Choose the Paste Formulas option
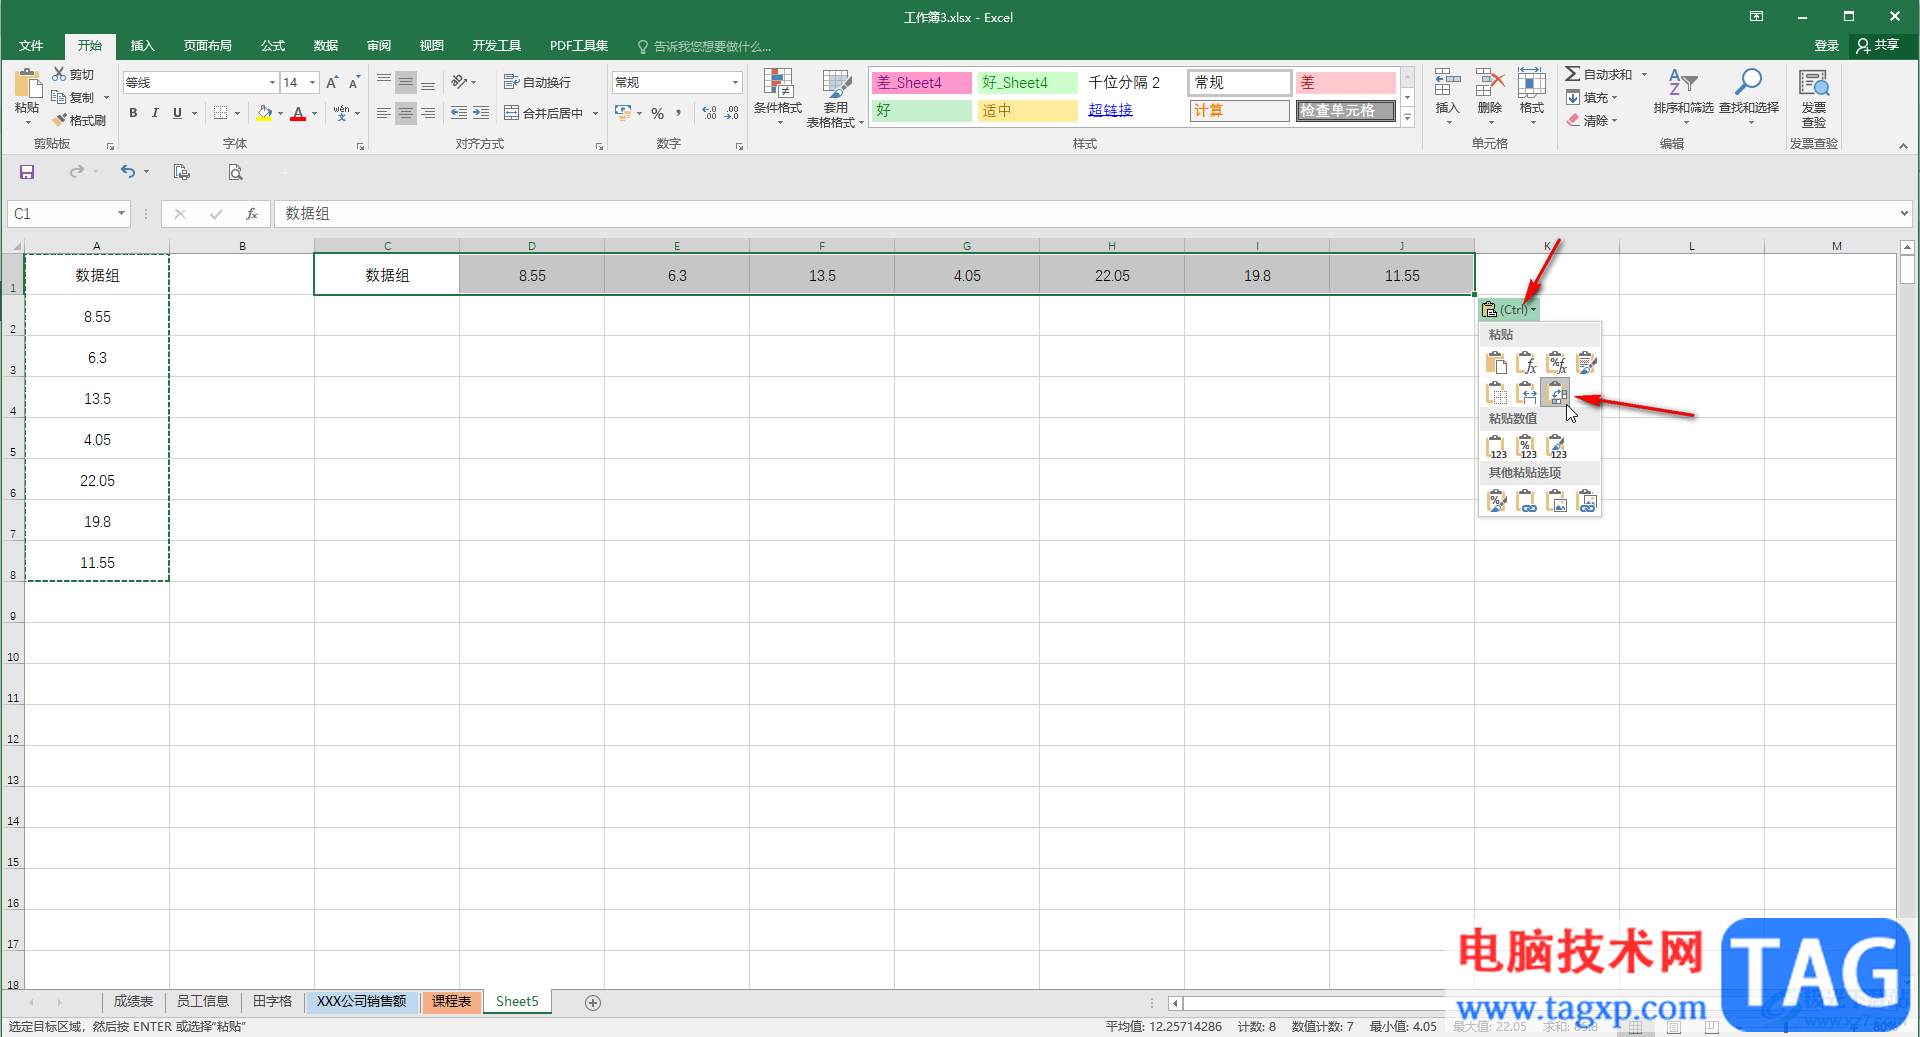This screenshot has height=1037, width=1920. pos(1526,362)
